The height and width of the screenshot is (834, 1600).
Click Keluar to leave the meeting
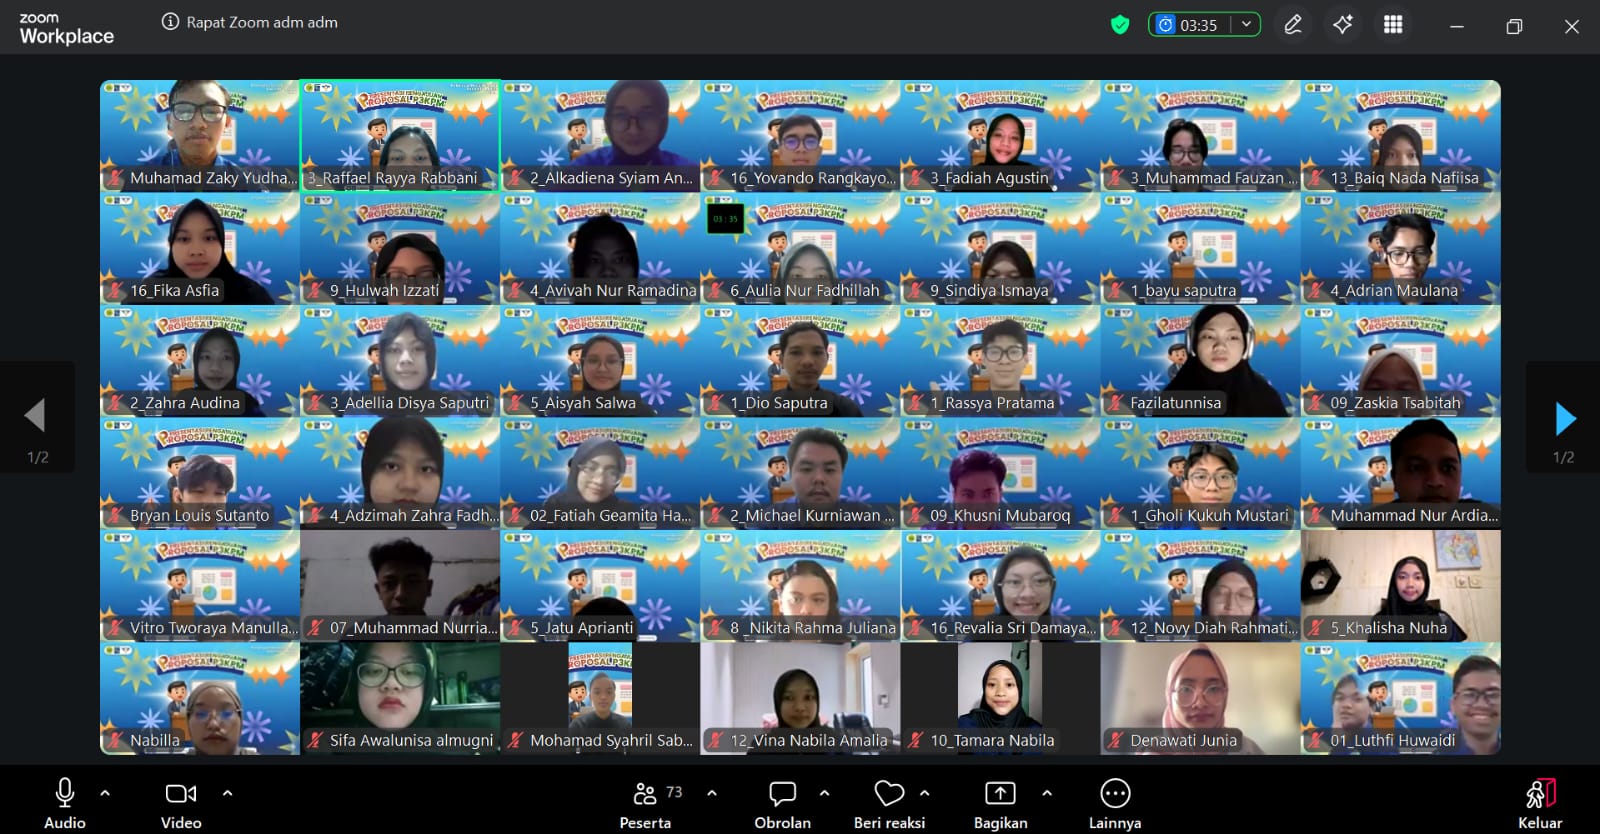point(1540,803)
